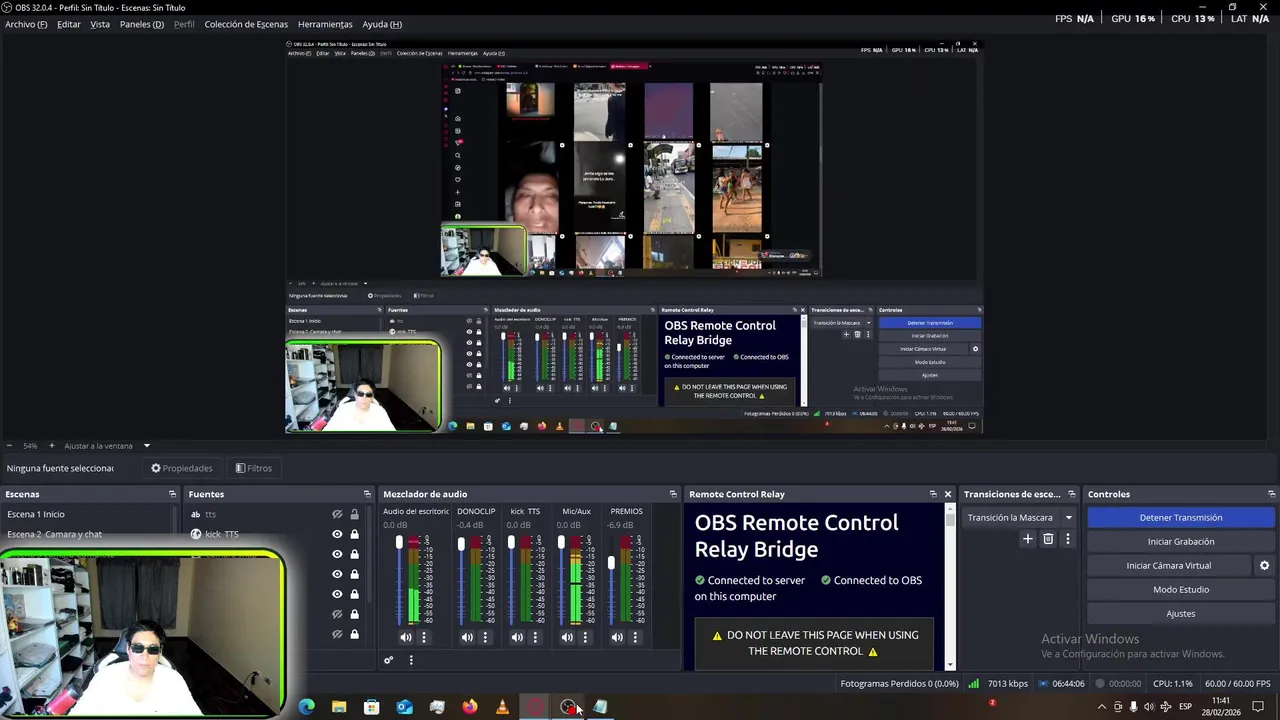
Task: Open Firefox from the taskbar
Action: tap(470, 707)
